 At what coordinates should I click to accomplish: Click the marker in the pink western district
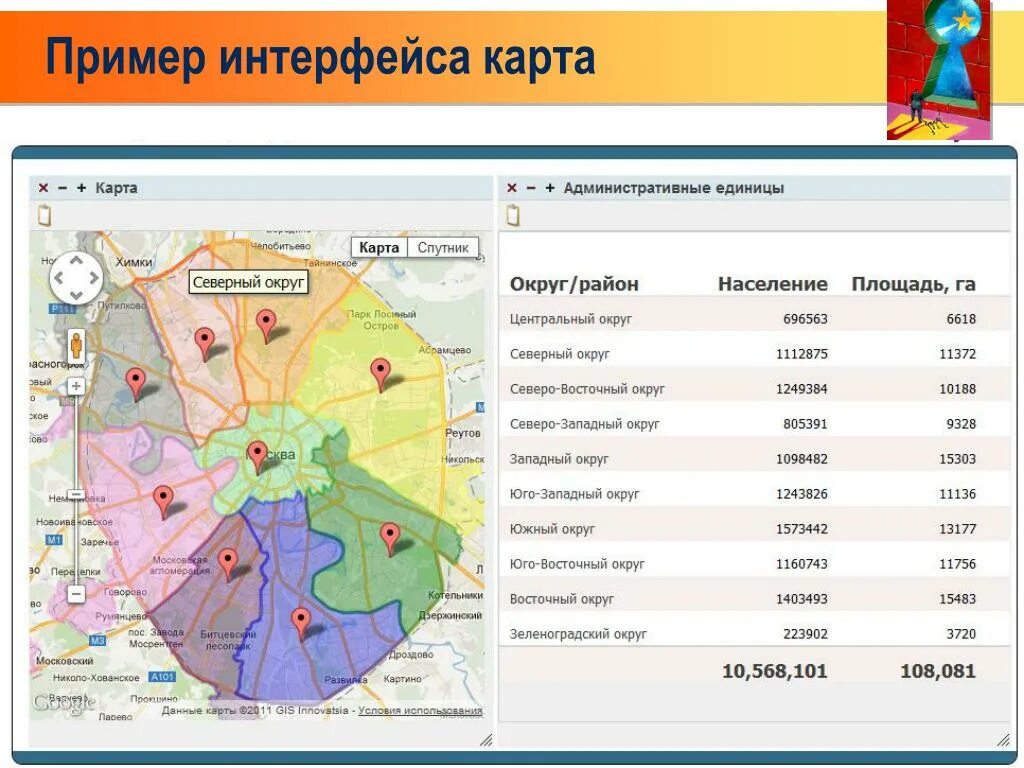pos(163,502)
